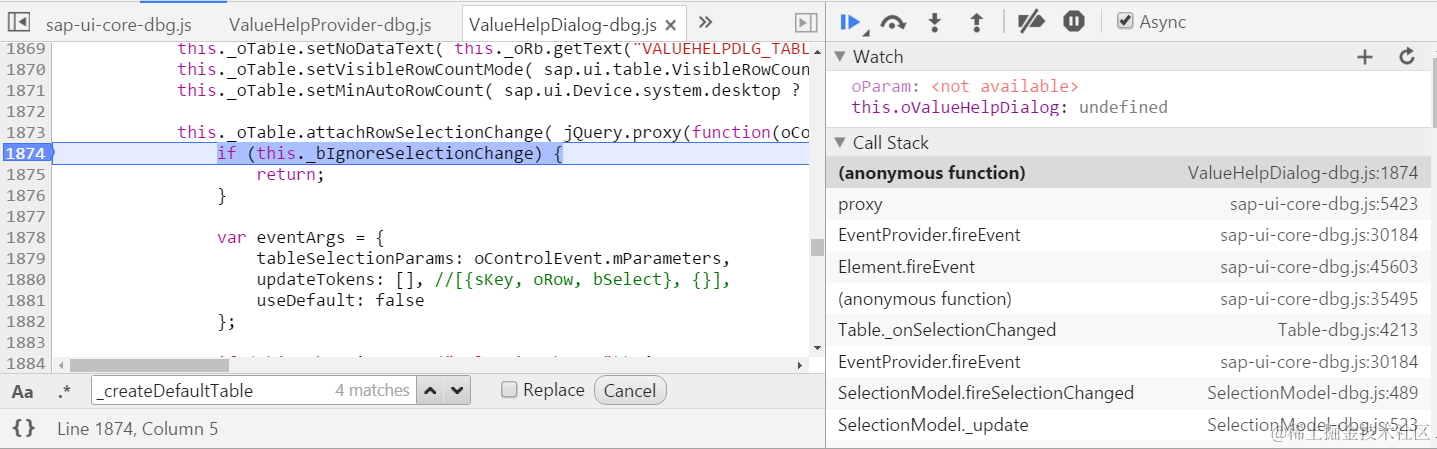Select the top (anonymous function) call frame
1437x449 pixels.
[1128, 173]
